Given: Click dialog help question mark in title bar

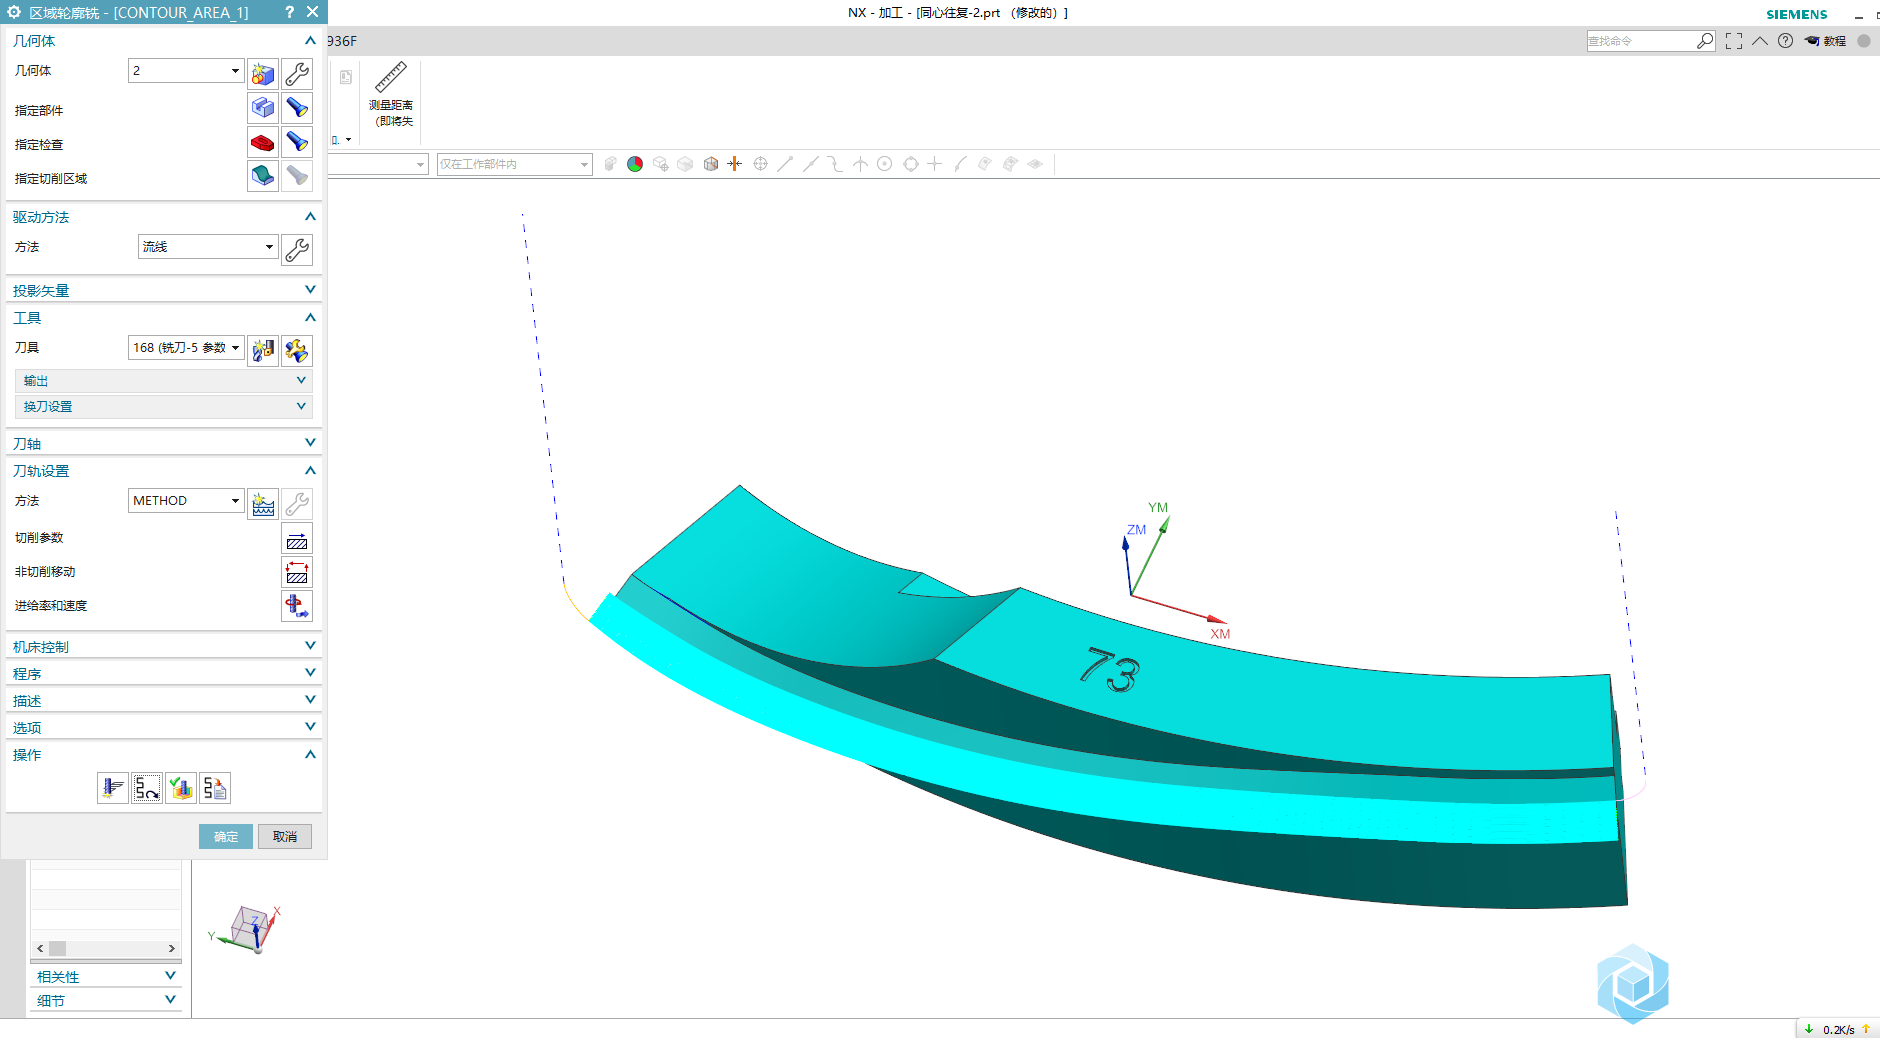Looking at the screenshot, I should click(290, 12).
